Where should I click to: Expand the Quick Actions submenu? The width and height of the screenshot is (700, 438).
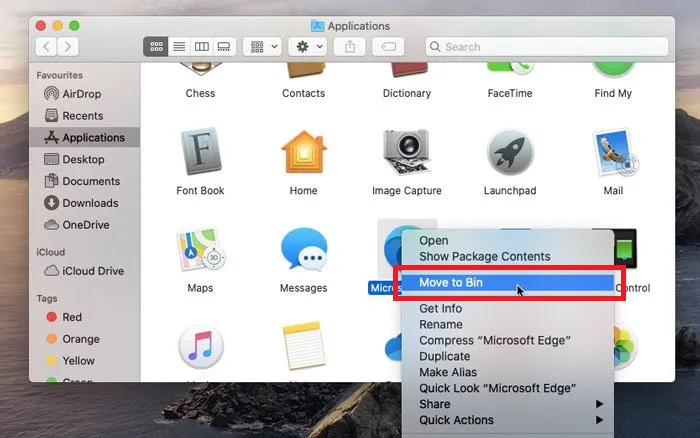(x=508, y=420)
